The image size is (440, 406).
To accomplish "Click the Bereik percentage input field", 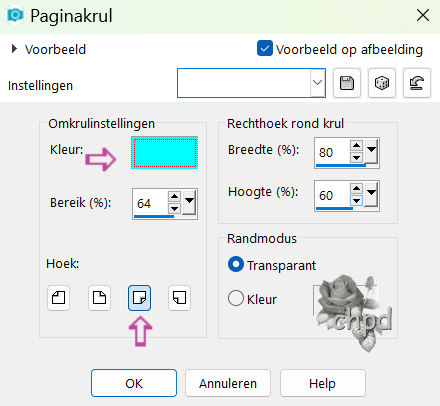I will [x=150, y=203].
